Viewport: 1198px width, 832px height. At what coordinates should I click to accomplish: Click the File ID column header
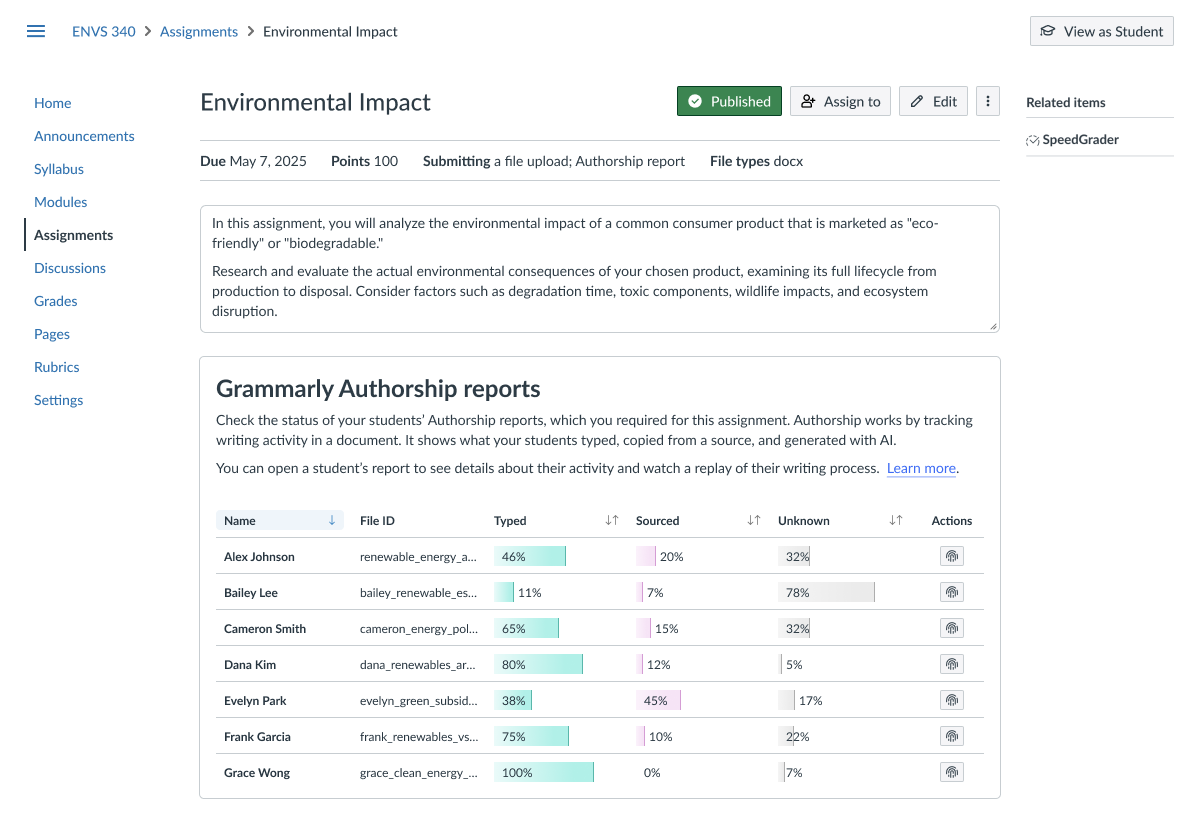pos(377,520)
